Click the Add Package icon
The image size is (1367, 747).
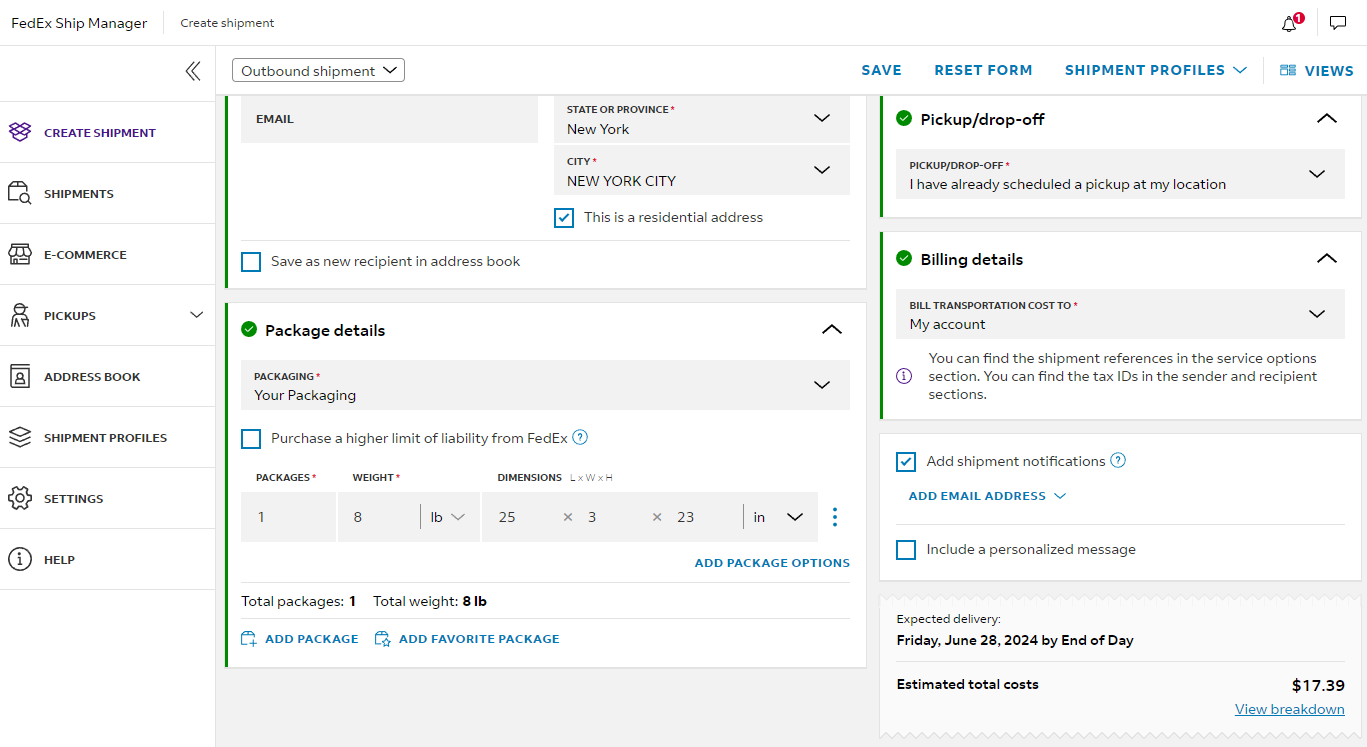tap(249, 639)
